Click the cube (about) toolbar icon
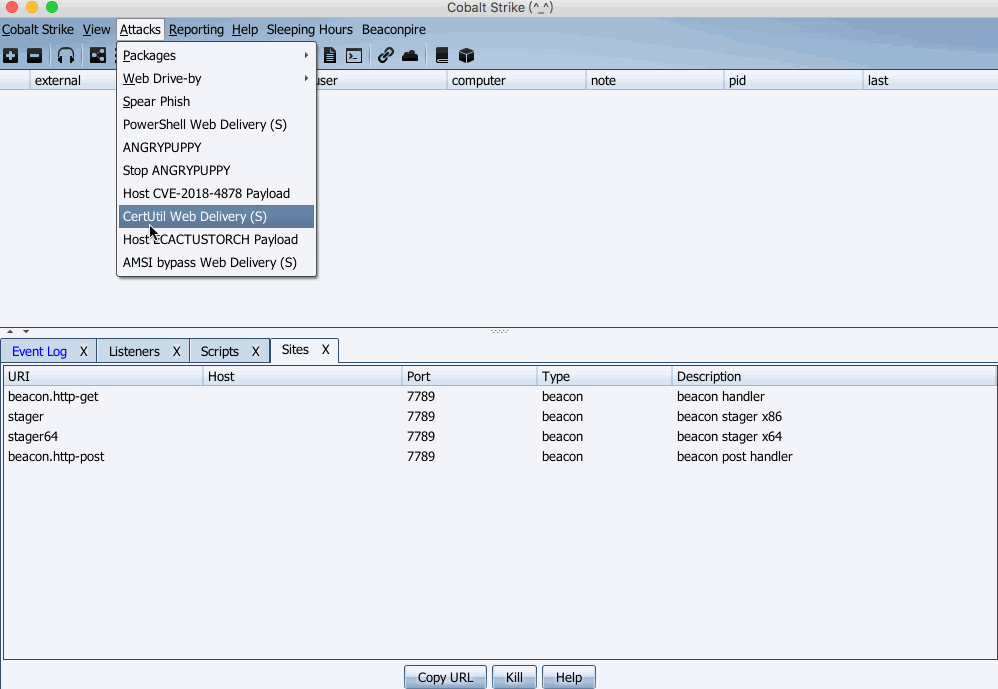Viewport: 998px width, 689px height. click(x=467, y=55)
